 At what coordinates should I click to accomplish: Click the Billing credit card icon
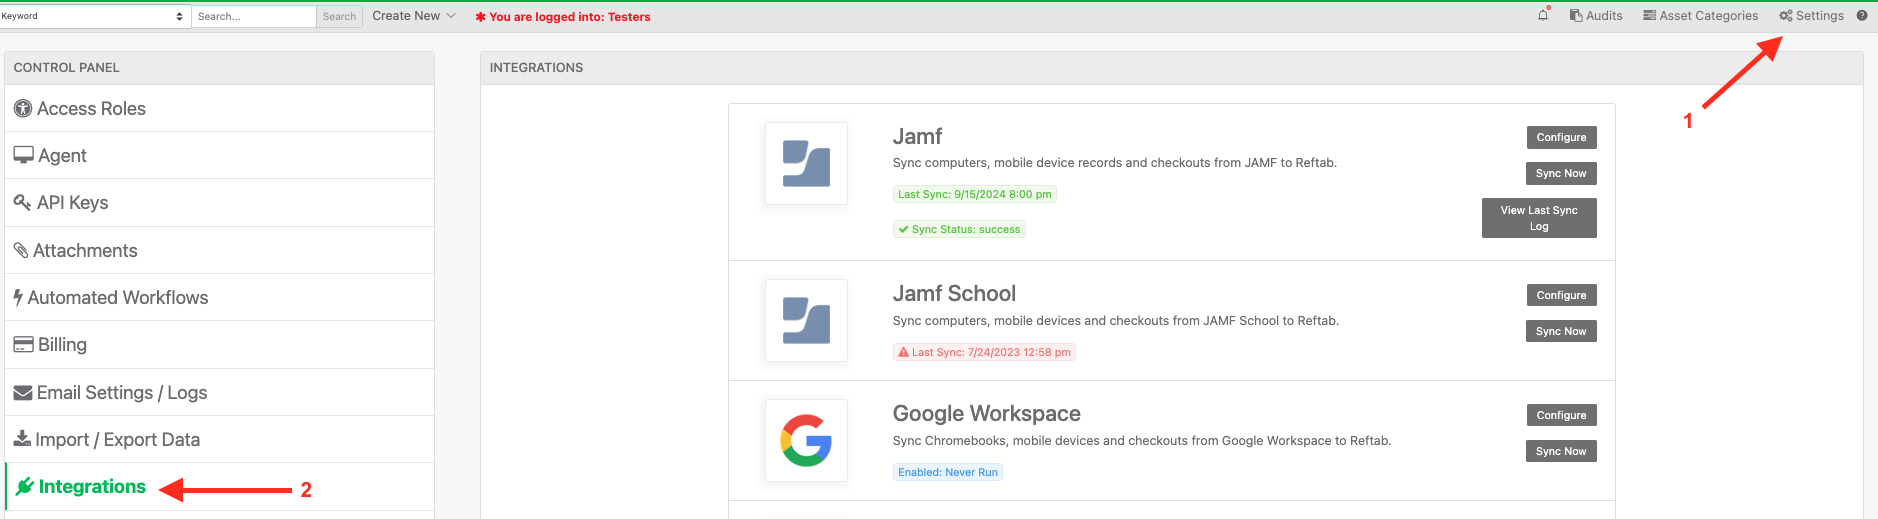pos(23,345)
